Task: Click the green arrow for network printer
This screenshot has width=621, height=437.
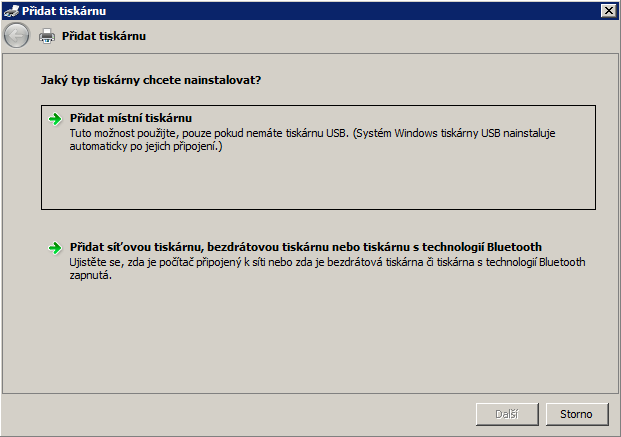Action: pyautogui.click(x=55, y=248)
